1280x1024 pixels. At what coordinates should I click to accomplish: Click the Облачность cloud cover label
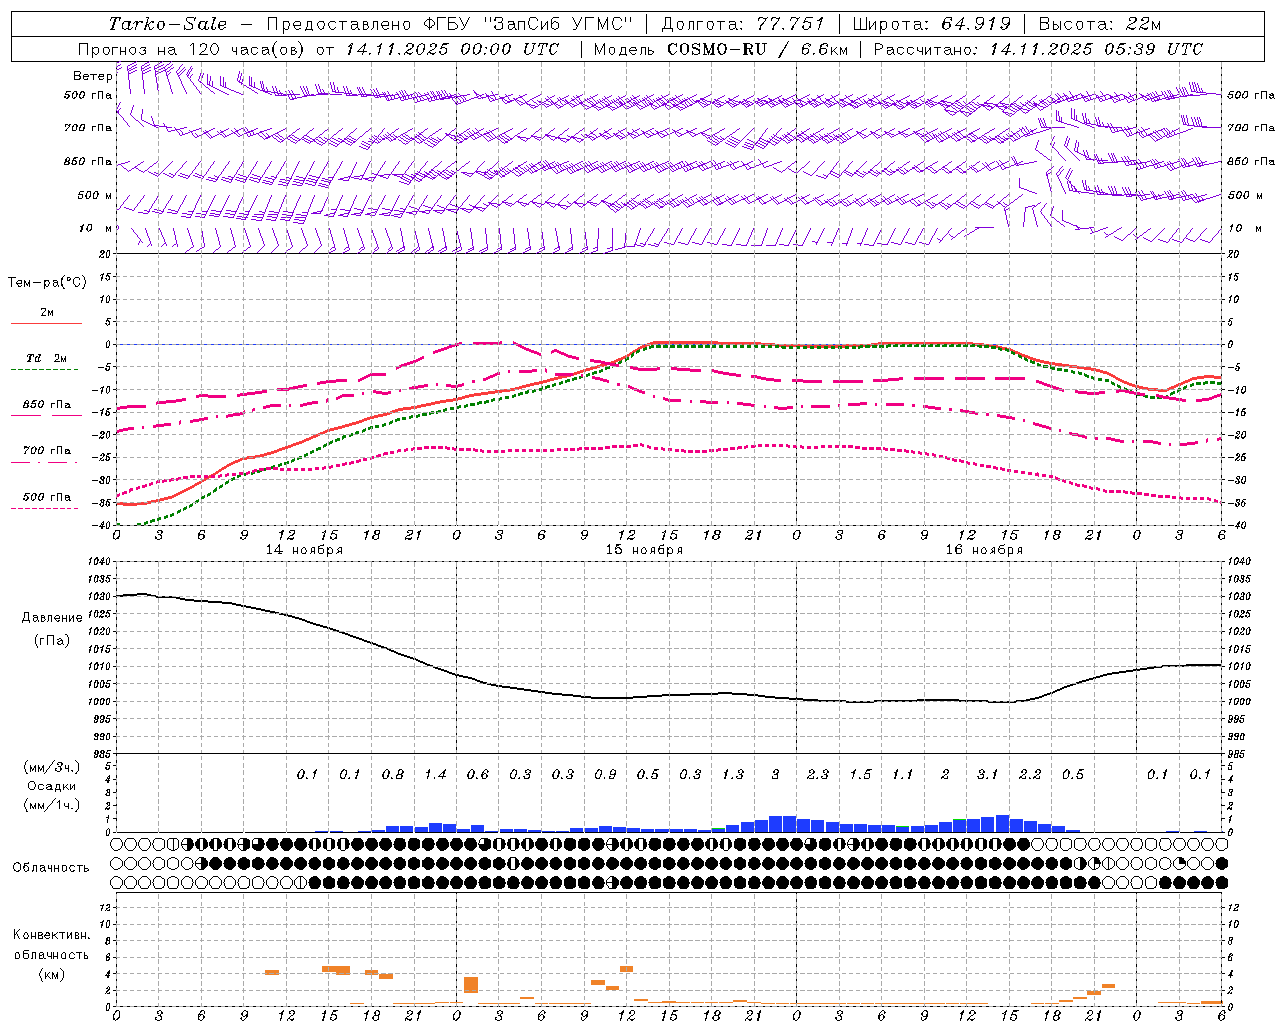[51, 868]
